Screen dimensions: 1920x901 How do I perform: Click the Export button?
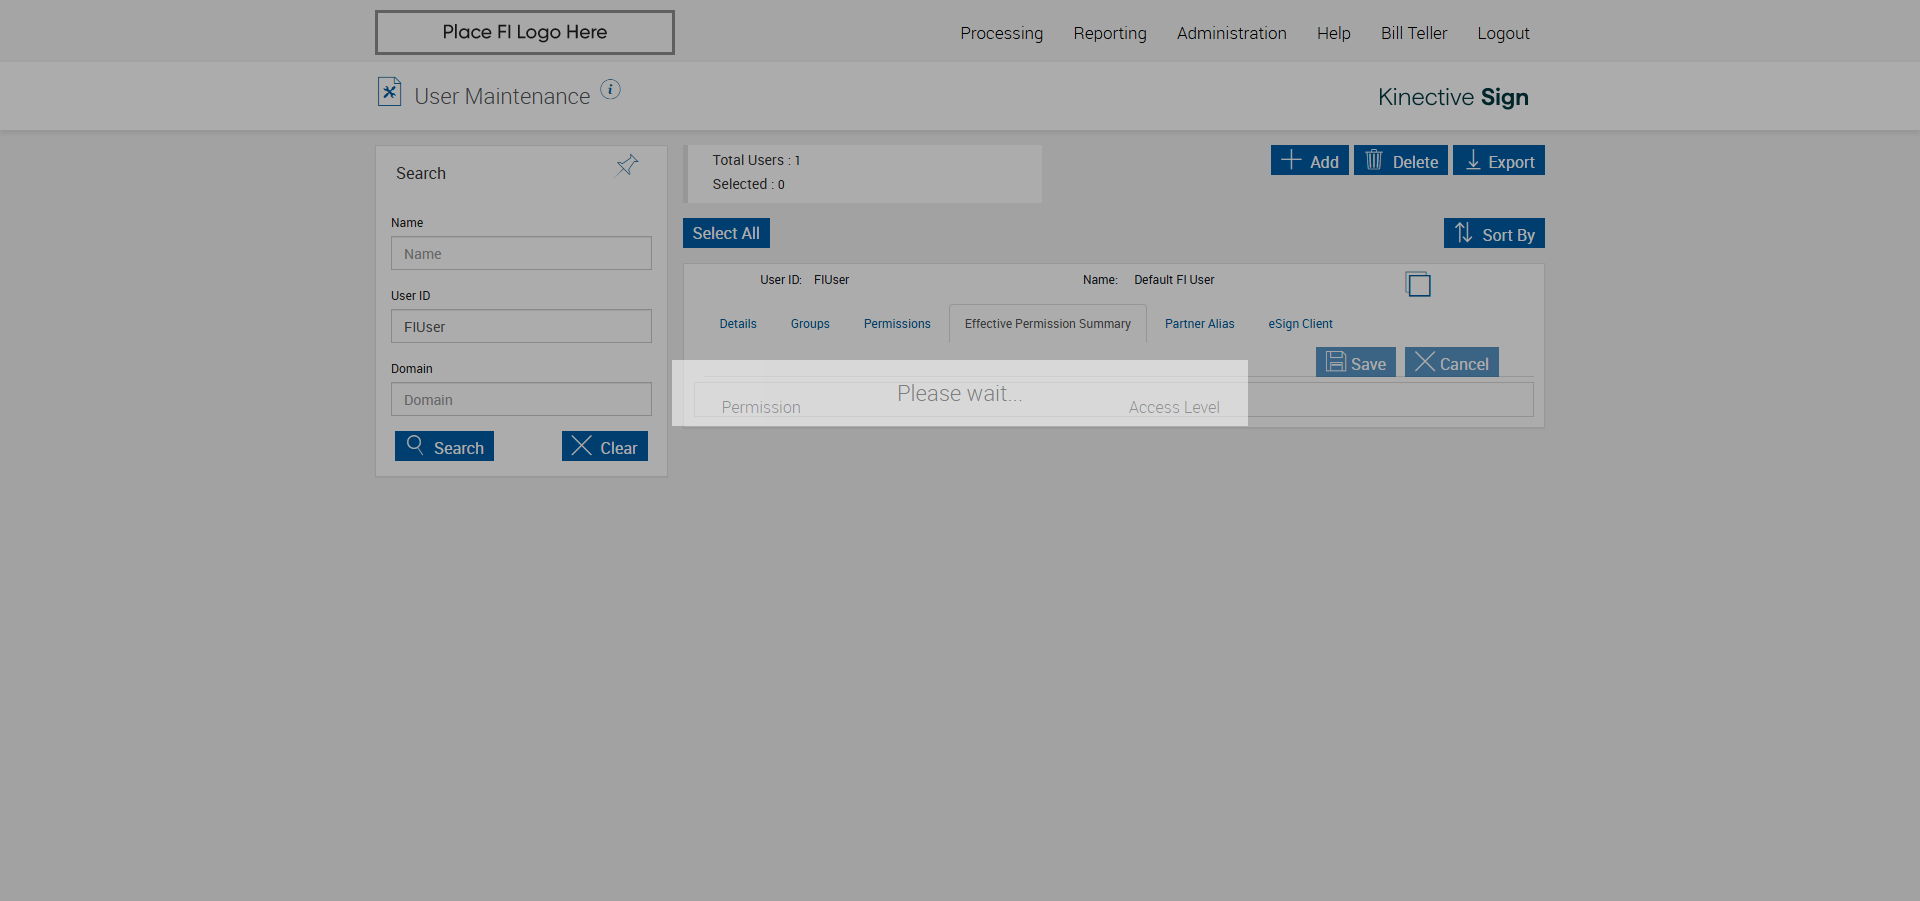coord(1499,161)
